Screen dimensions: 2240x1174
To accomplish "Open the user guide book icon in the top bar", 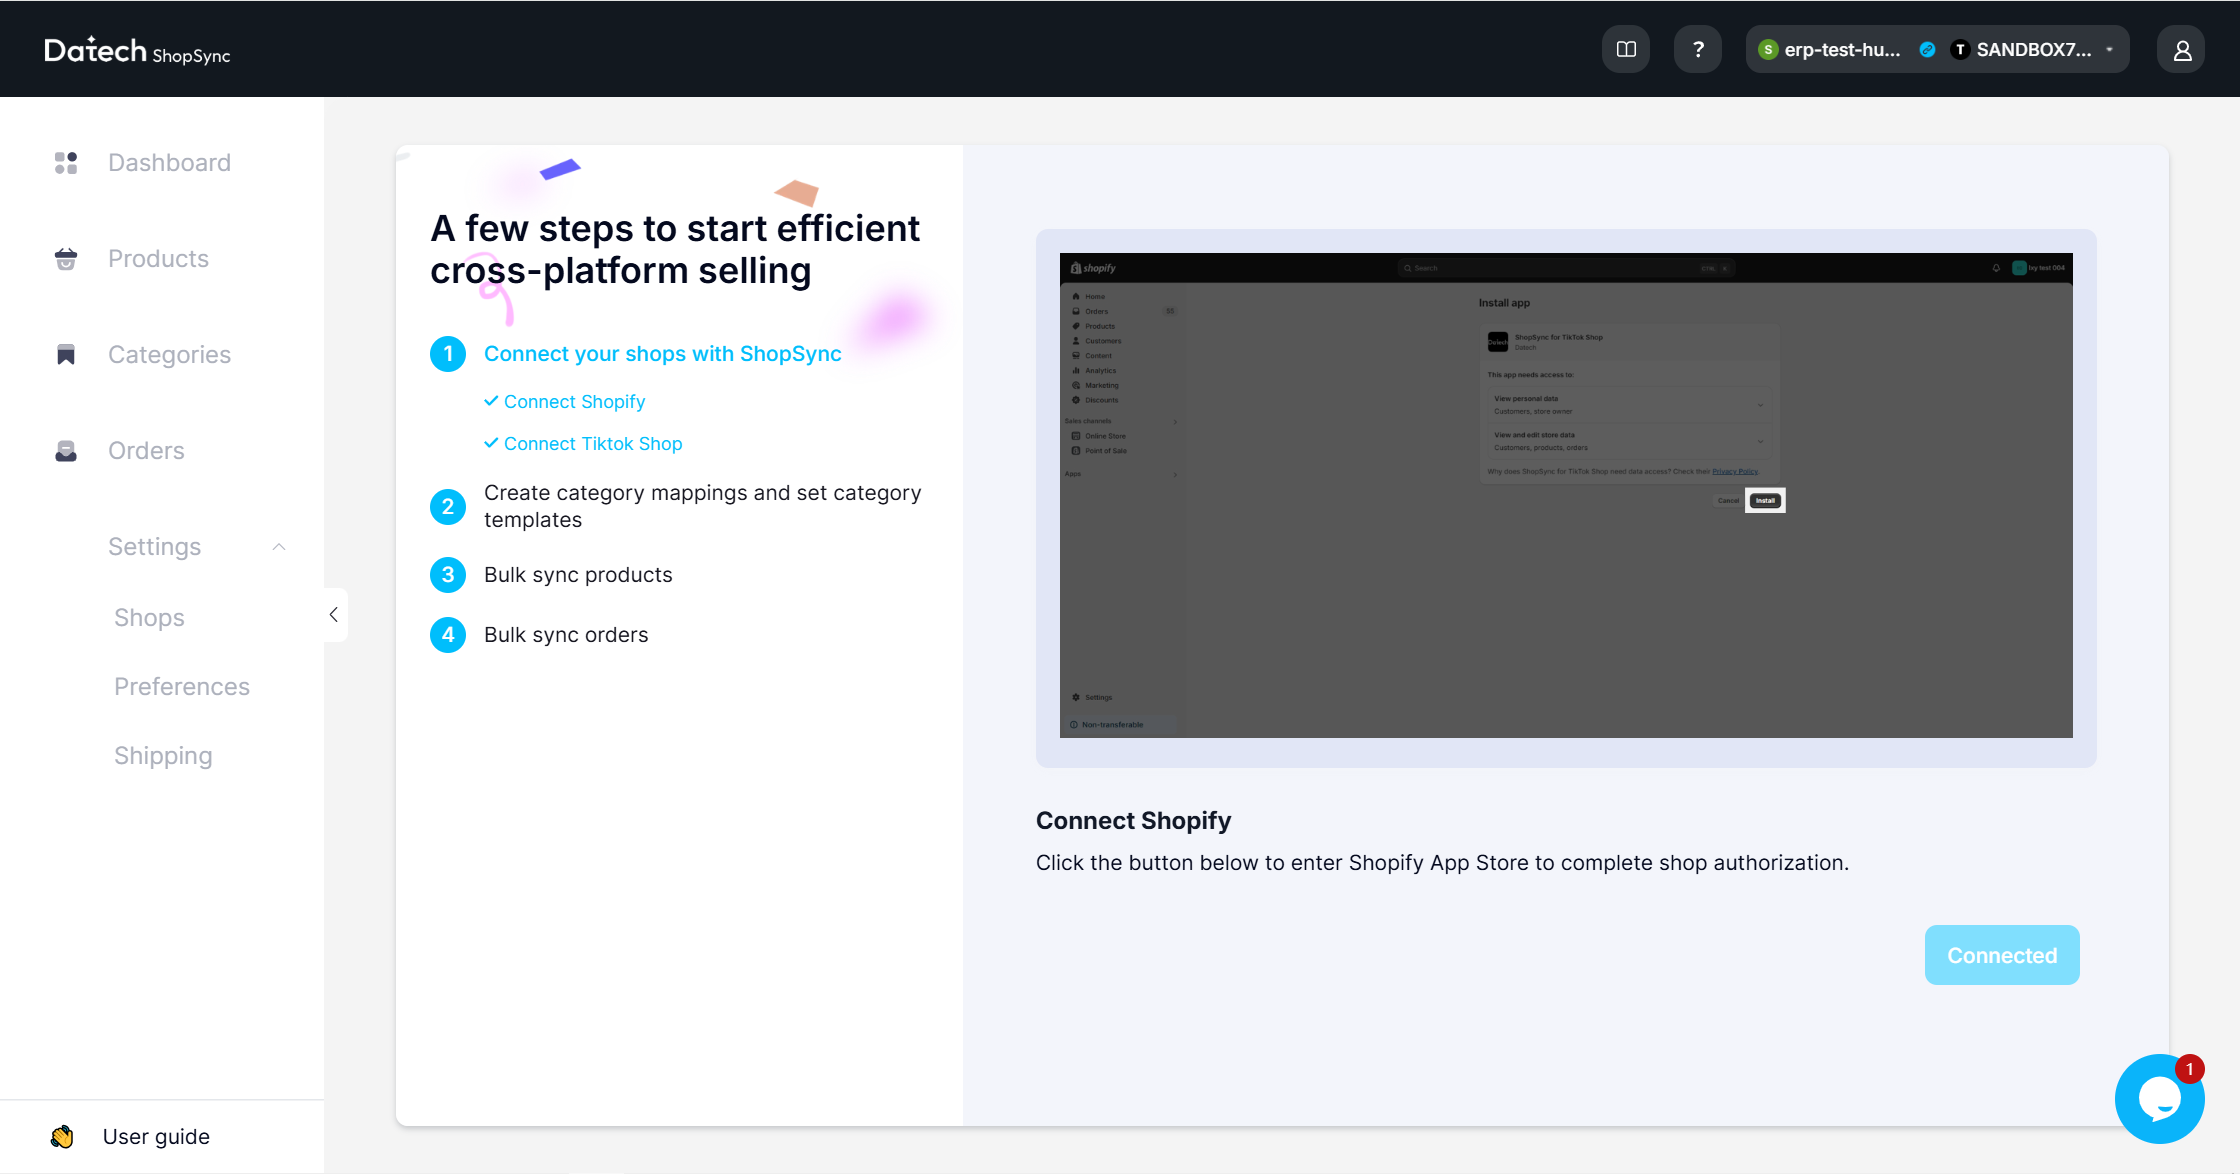I will 1626,48.
